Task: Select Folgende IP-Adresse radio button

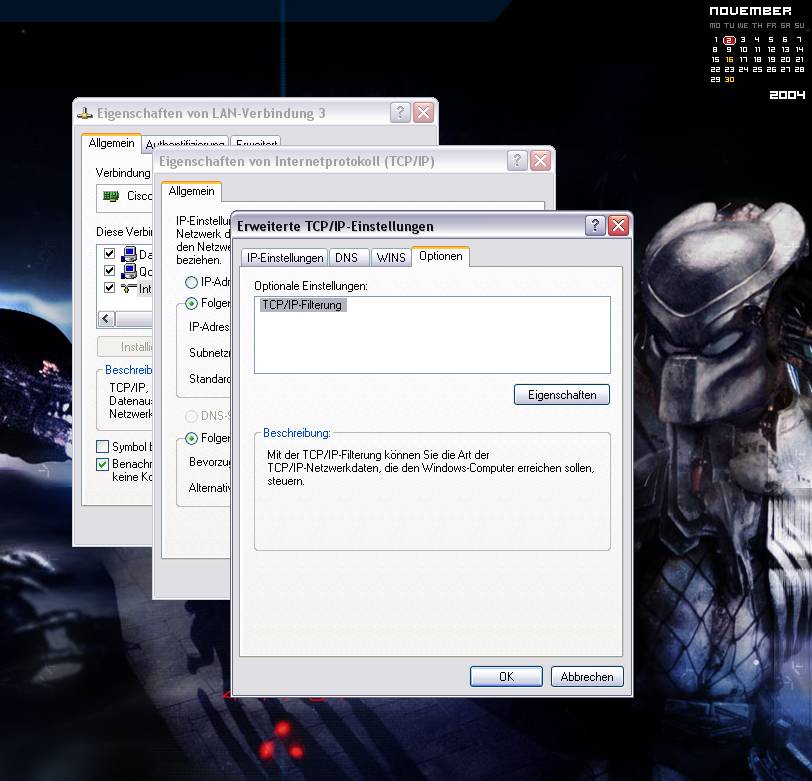Action: click(x=192, y=303)
